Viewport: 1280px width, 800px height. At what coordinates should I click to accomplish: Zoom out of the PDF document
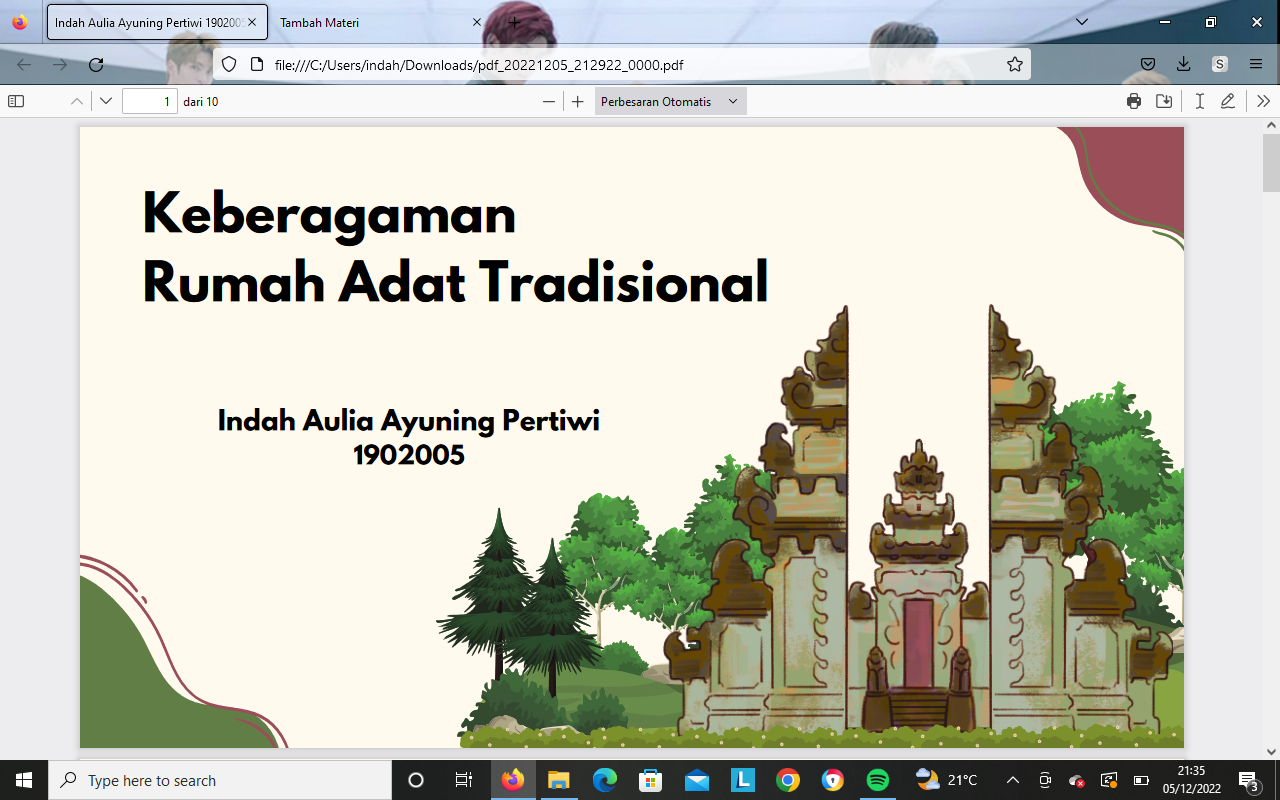coord(549,101)
